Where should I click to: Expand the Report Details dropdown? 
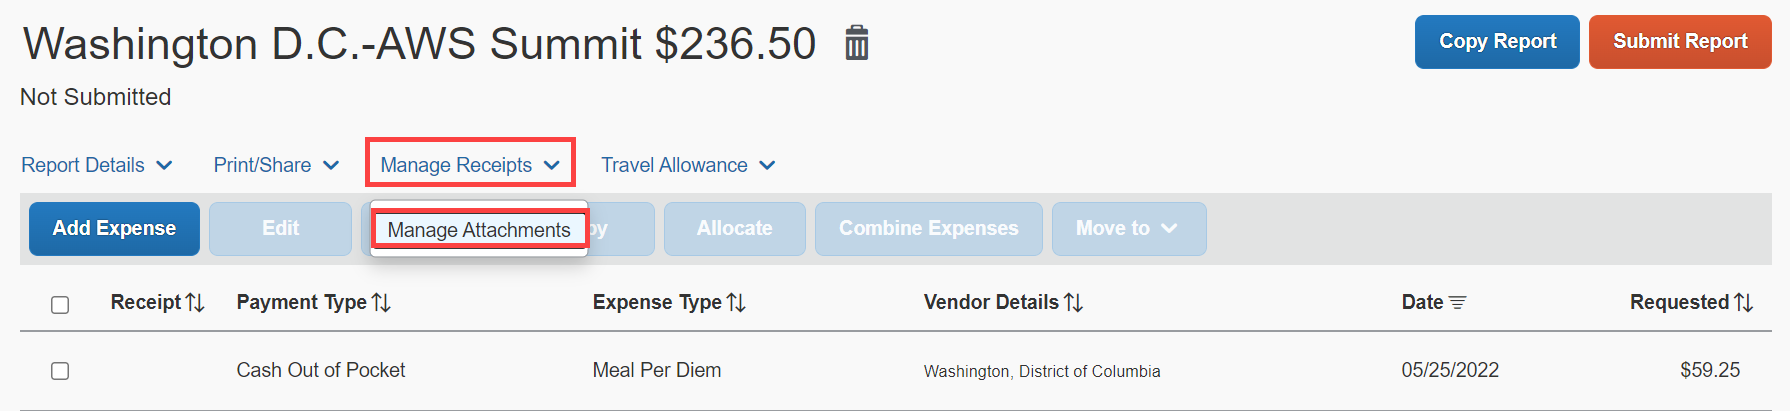tap(97, 165)
